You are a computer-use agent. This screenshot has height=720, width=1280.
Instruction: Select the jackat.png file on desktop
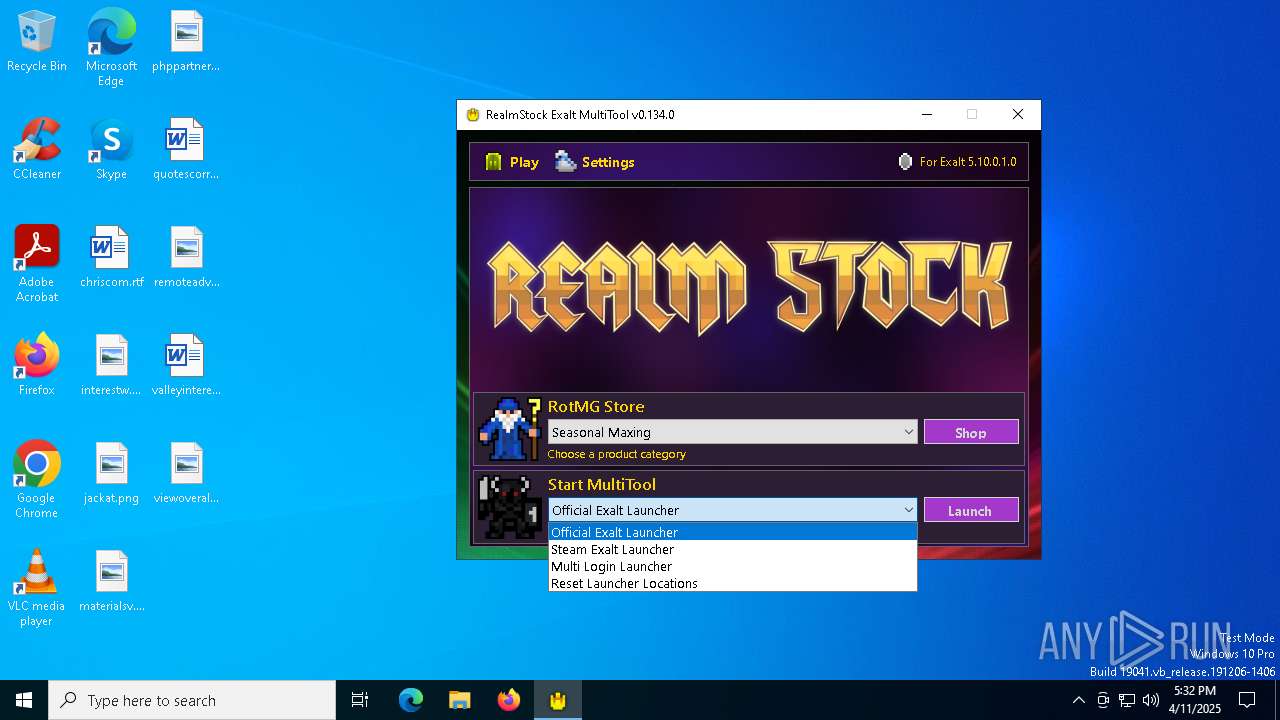coord(111,473)
